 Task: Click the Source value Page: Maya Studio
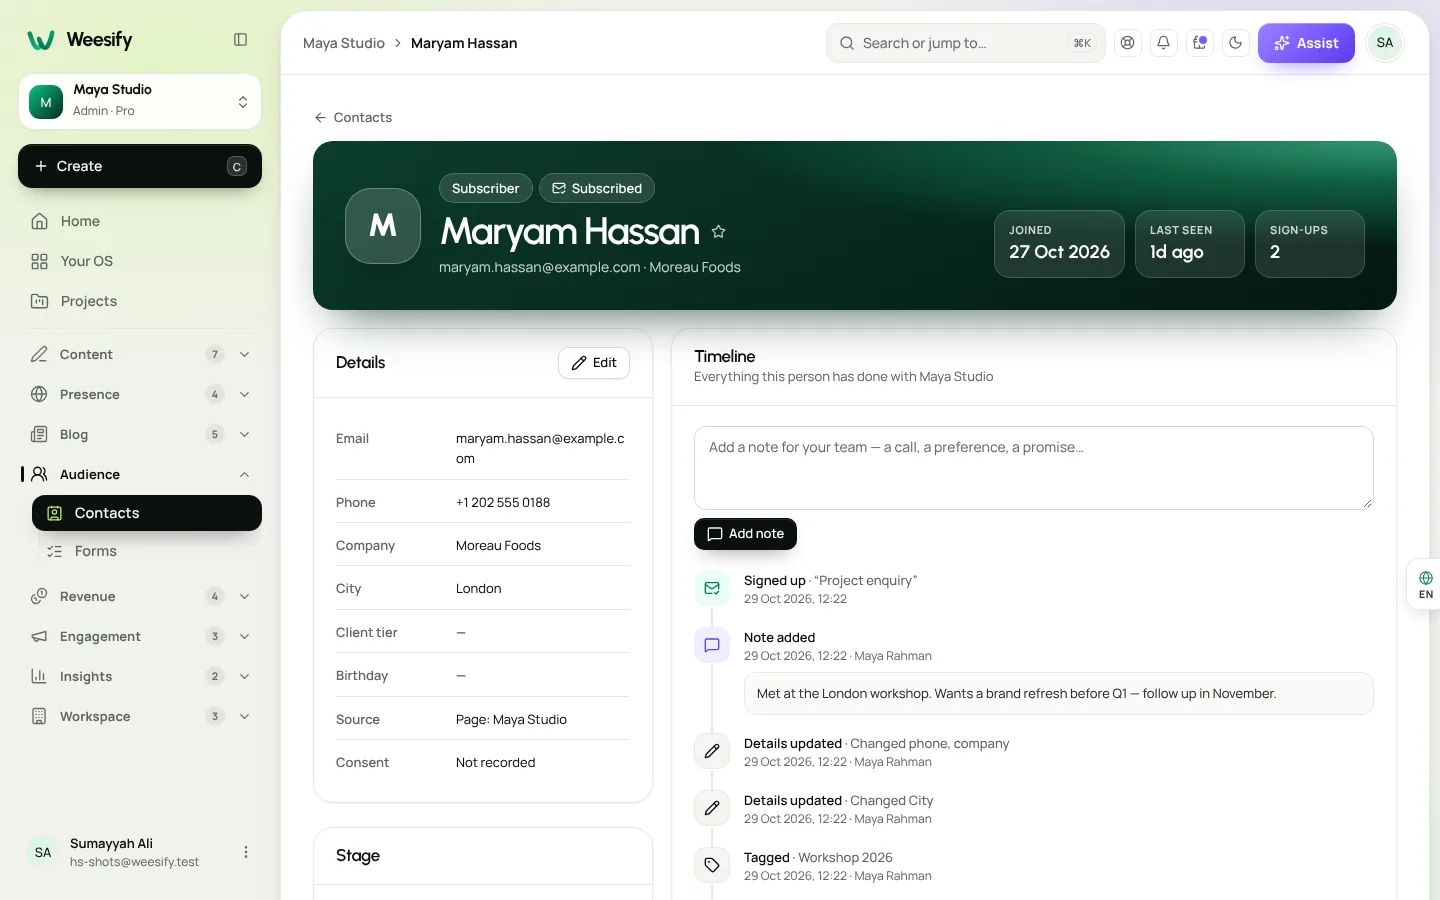pyautogui.click(x=511, y=719)
